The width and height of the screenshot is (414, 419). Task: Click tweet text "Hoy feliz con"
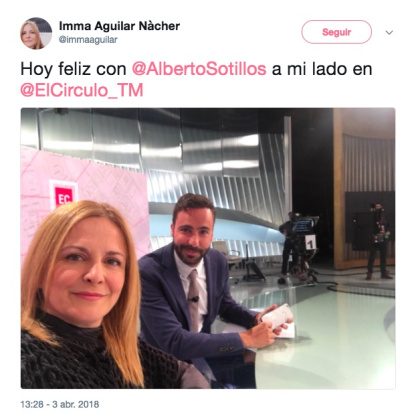(73, 69)
